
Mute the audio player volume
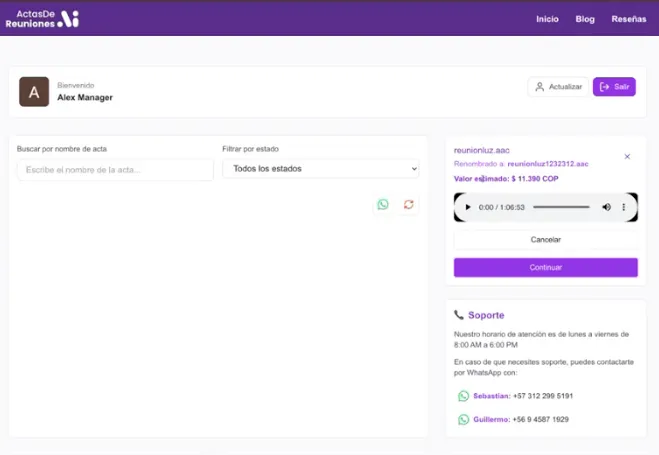(606, 207)
